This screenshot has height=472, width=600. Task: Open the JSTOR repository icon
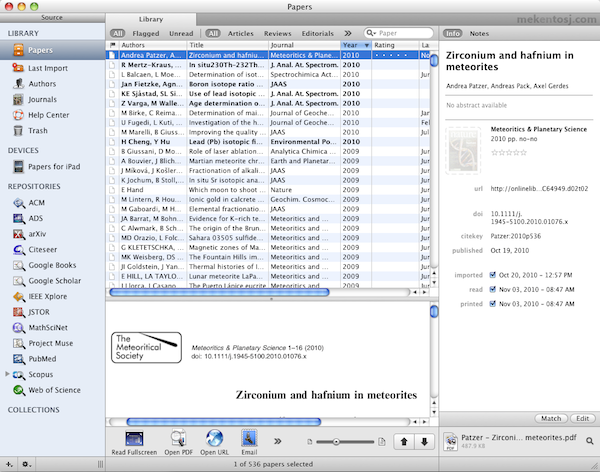click(19, 312)
